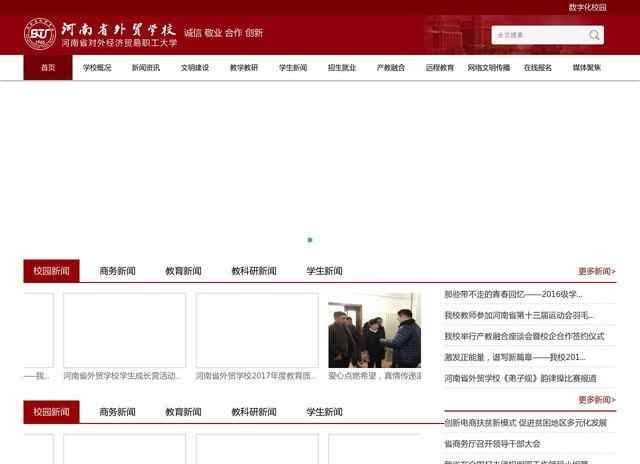This screenshot has width=640, height=464.
Task: Open 学校概况 menu item
Action: pyautogui.click(x=97, y=68)
